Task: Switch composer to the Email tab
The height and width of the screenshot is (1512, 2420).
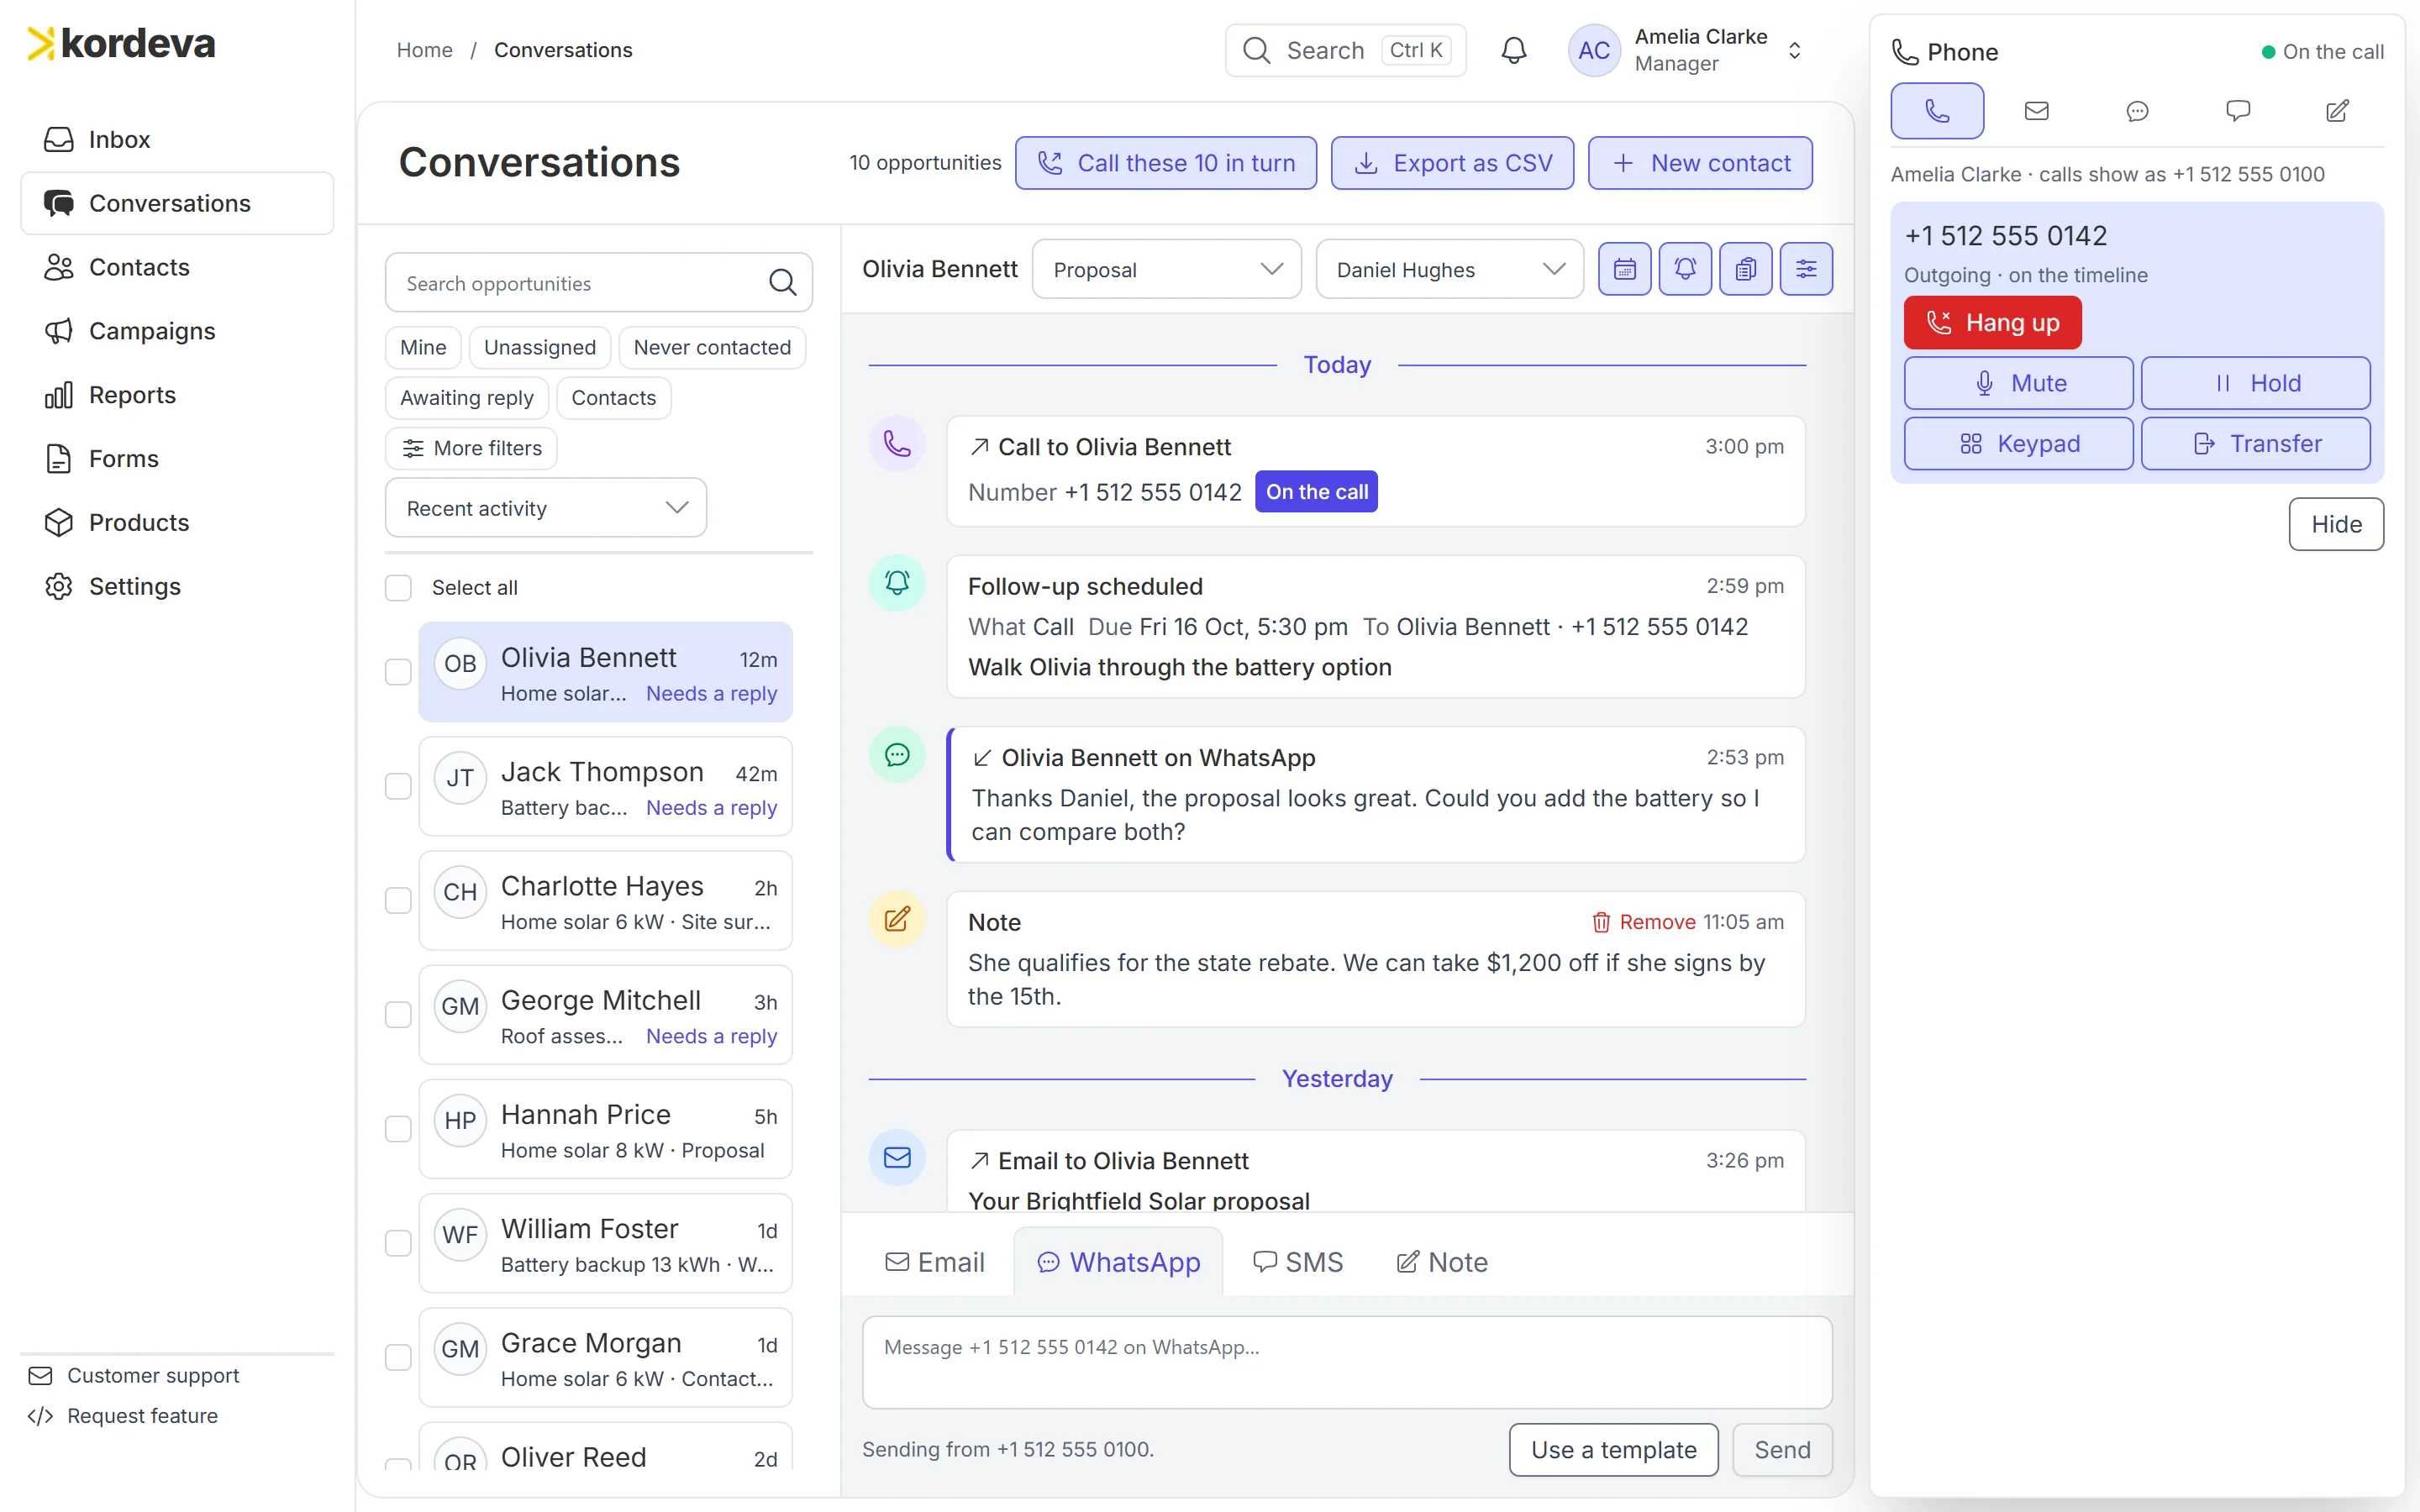Action: [934, 1262]
